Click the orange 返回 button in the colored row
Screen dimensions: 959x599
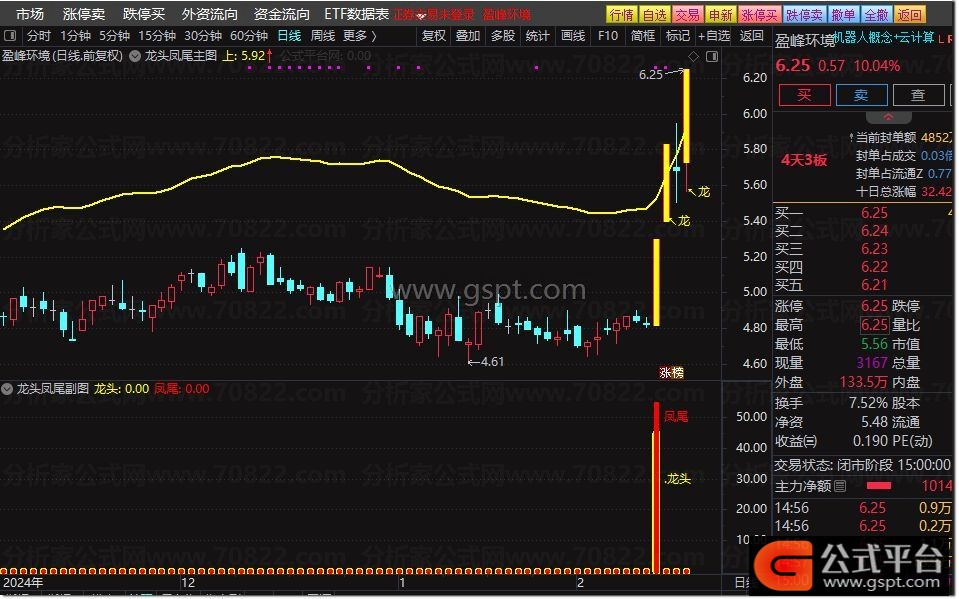tap(909, 14)
